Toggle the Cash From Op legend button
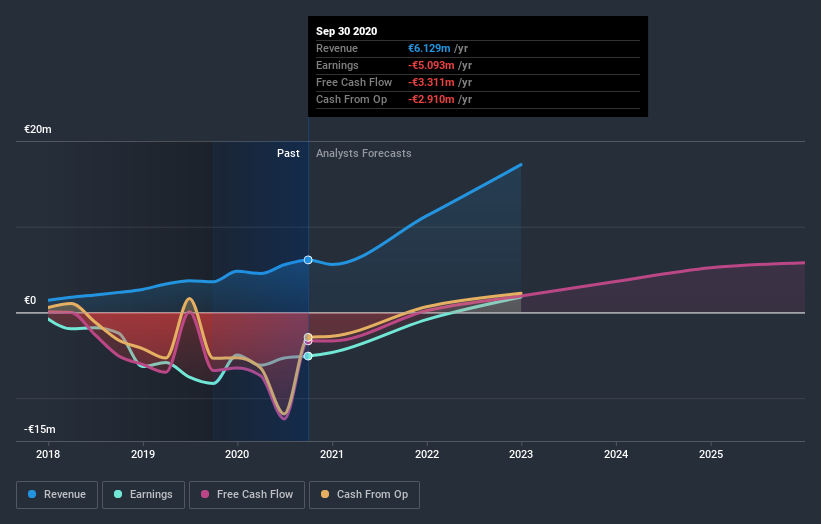 click(364, 495)
